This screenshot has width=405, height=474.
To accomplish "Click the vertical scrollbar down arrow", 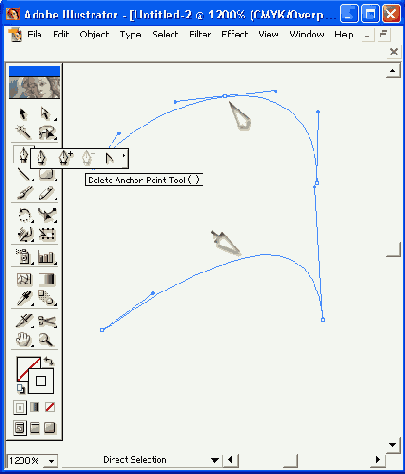I will coord(393,445).
